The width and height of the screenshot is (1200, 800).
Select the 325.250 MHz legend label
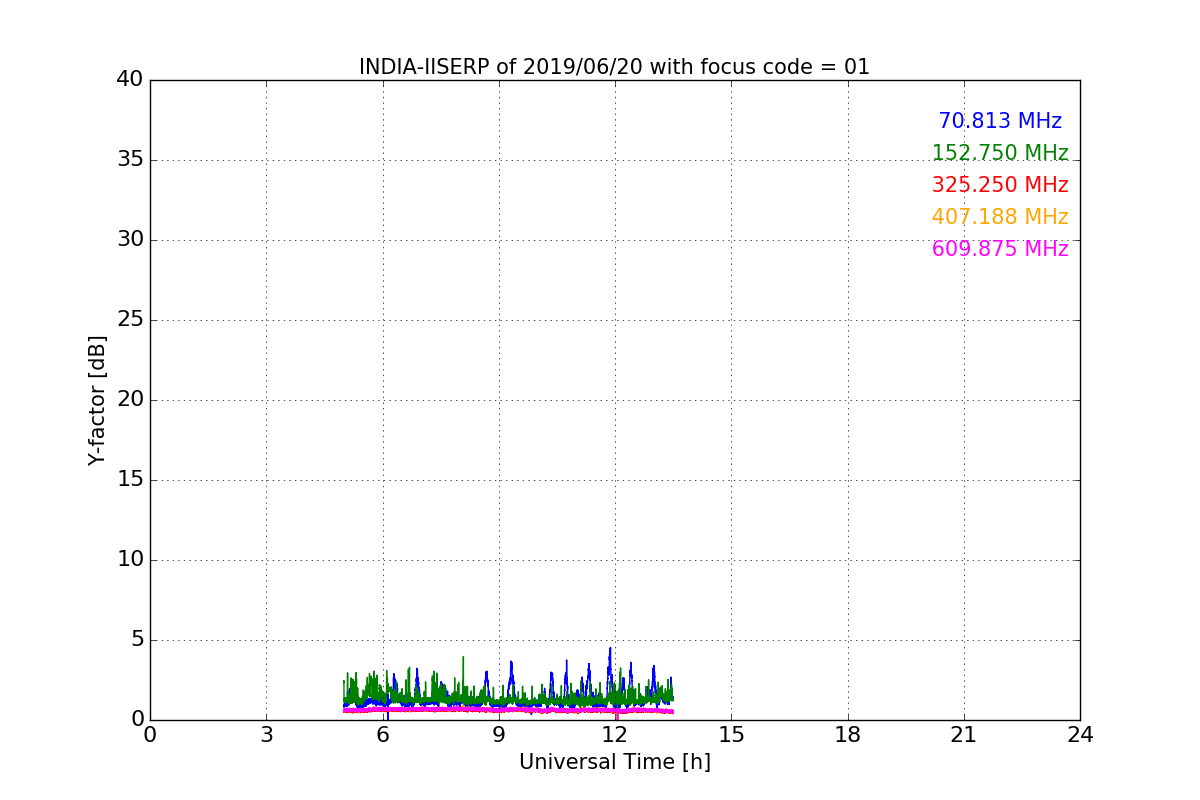point(1000,185)
